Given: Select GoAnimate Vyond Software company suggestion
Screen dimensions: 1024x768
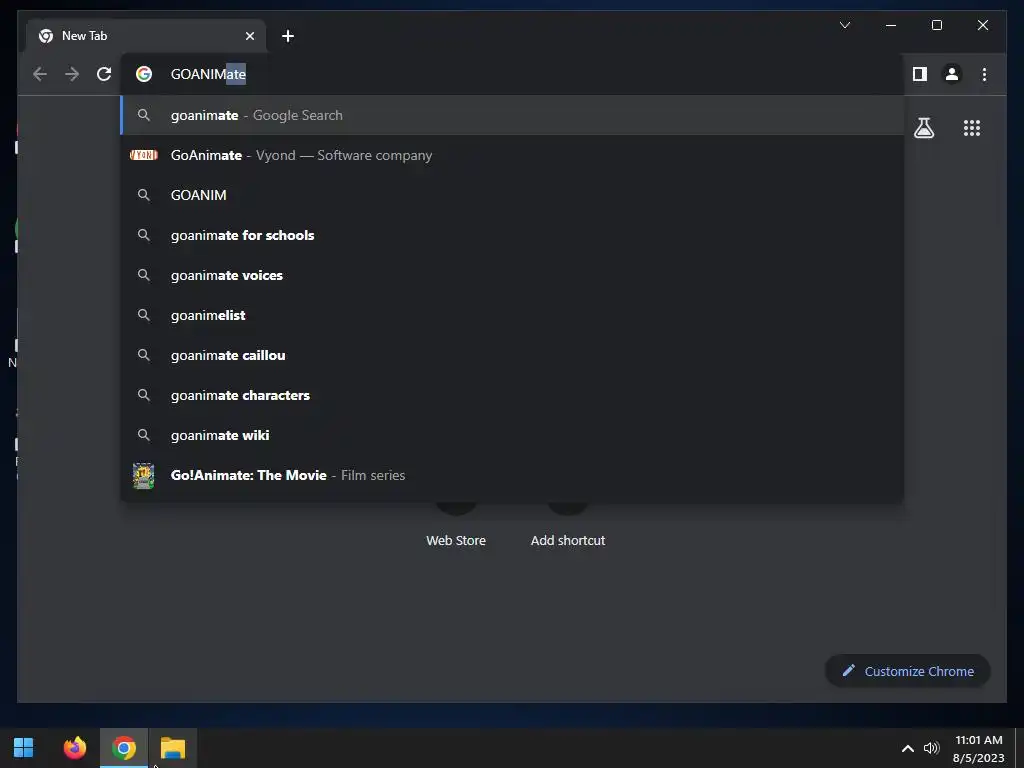Looking at the screenshot, I should point(512,155).
